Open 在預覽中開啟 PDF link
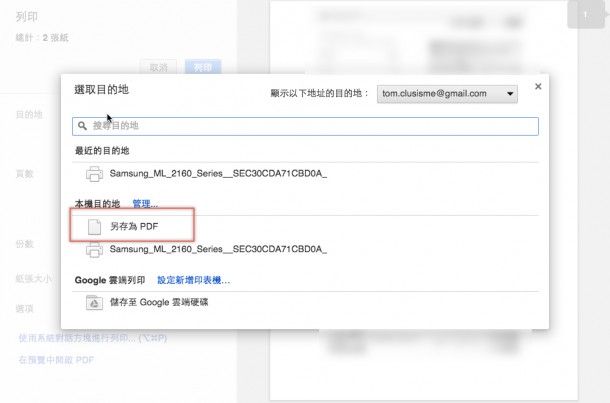 pos(56,360)
